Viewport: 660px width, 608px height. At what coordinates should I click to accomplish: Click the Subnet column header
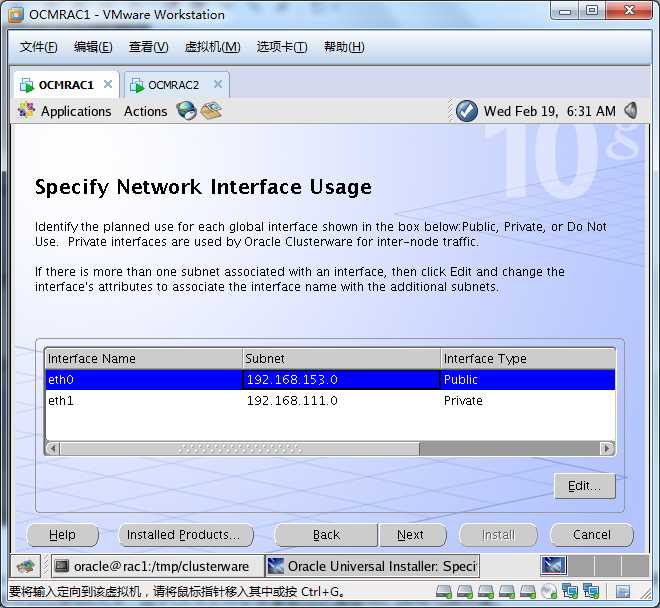(x=341, y=359)
